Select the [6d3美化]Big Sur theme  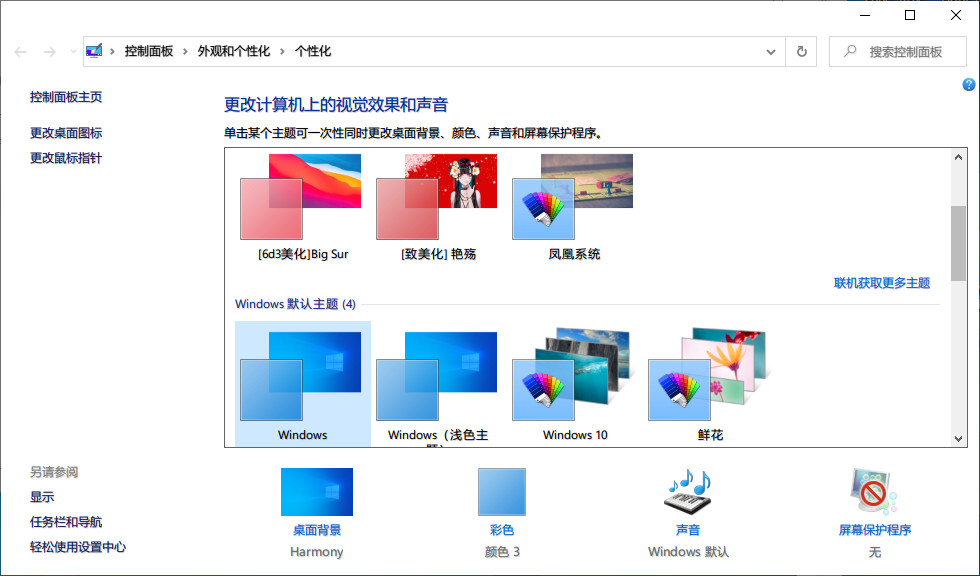302,208
